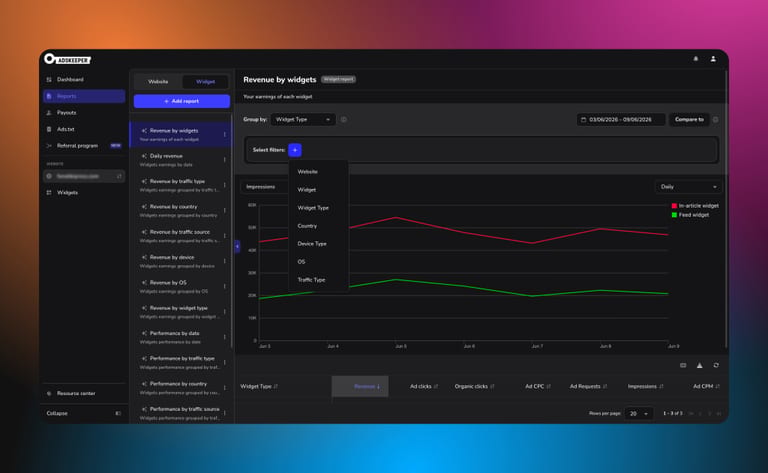Click the blue plus filter button
The image size is (768, 473).
(295, 150)
